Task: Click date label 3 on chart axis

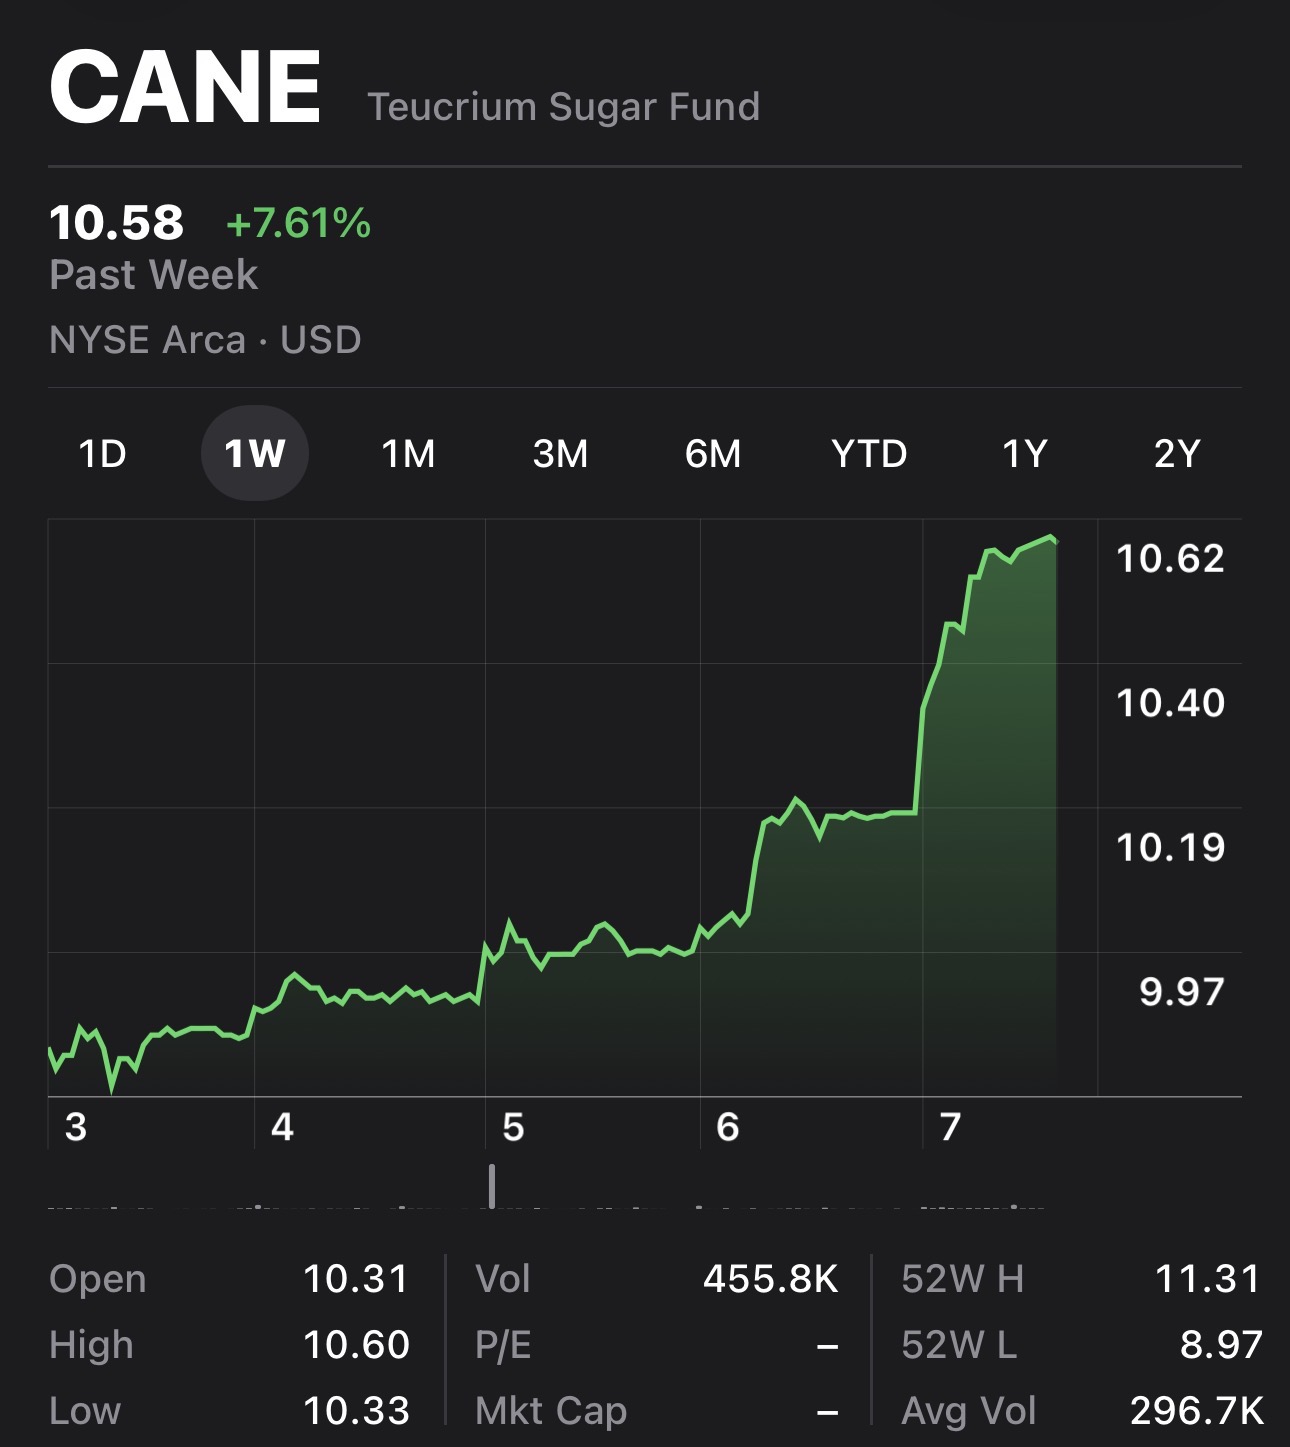Action: [76, 1127]
